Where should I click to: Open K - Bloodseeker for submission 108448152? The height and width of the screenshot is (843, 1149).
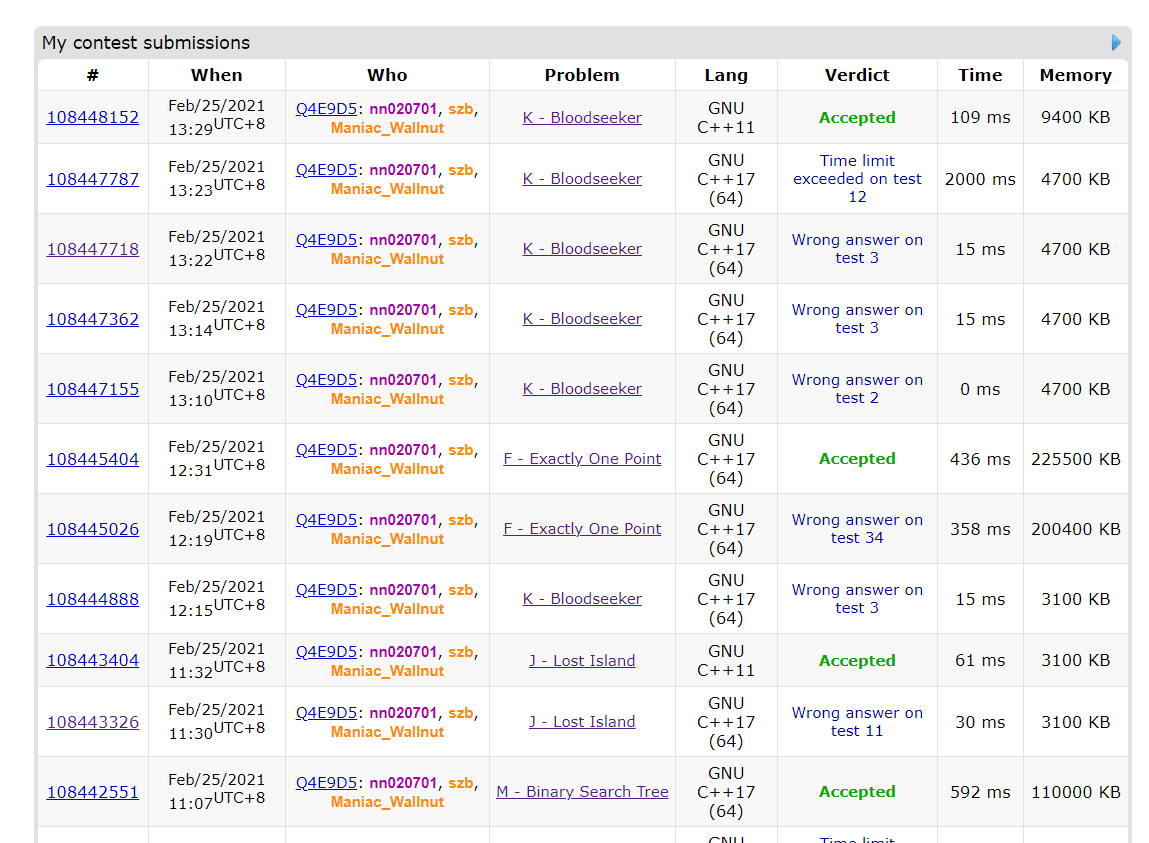pos(582,118)
